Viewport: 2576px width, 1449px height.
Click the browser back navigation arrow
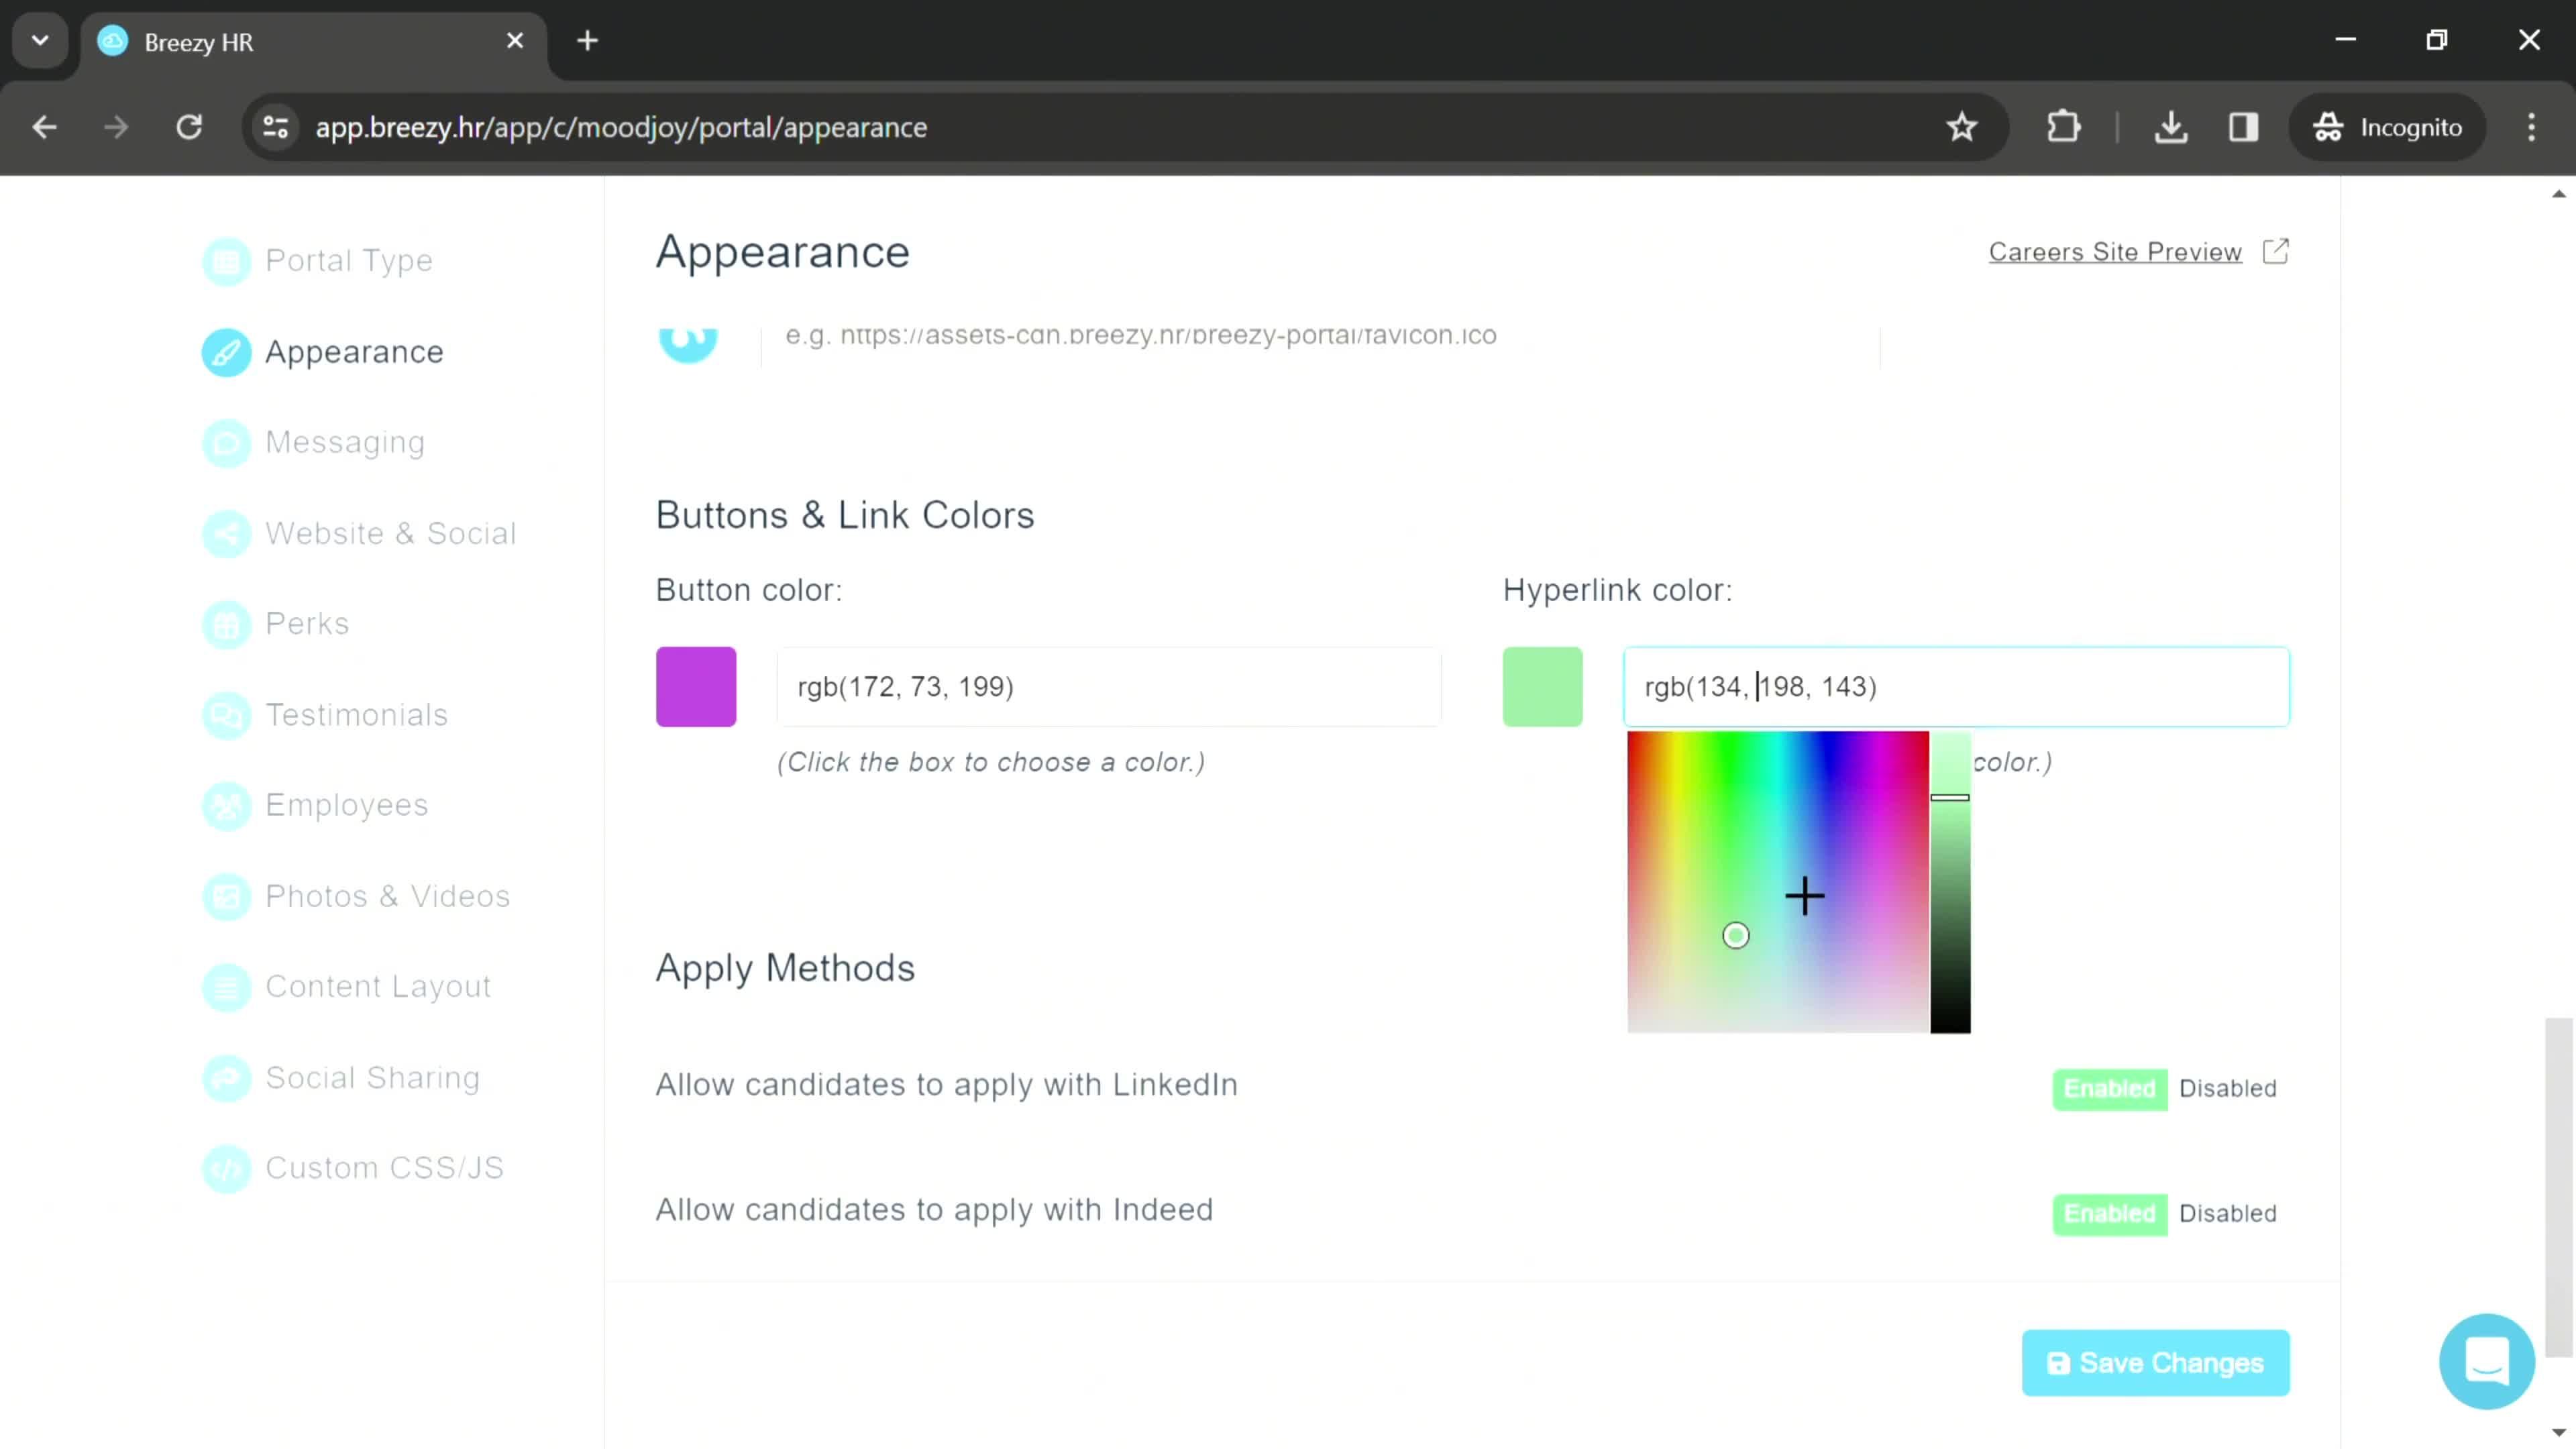(x=44, y=125)
